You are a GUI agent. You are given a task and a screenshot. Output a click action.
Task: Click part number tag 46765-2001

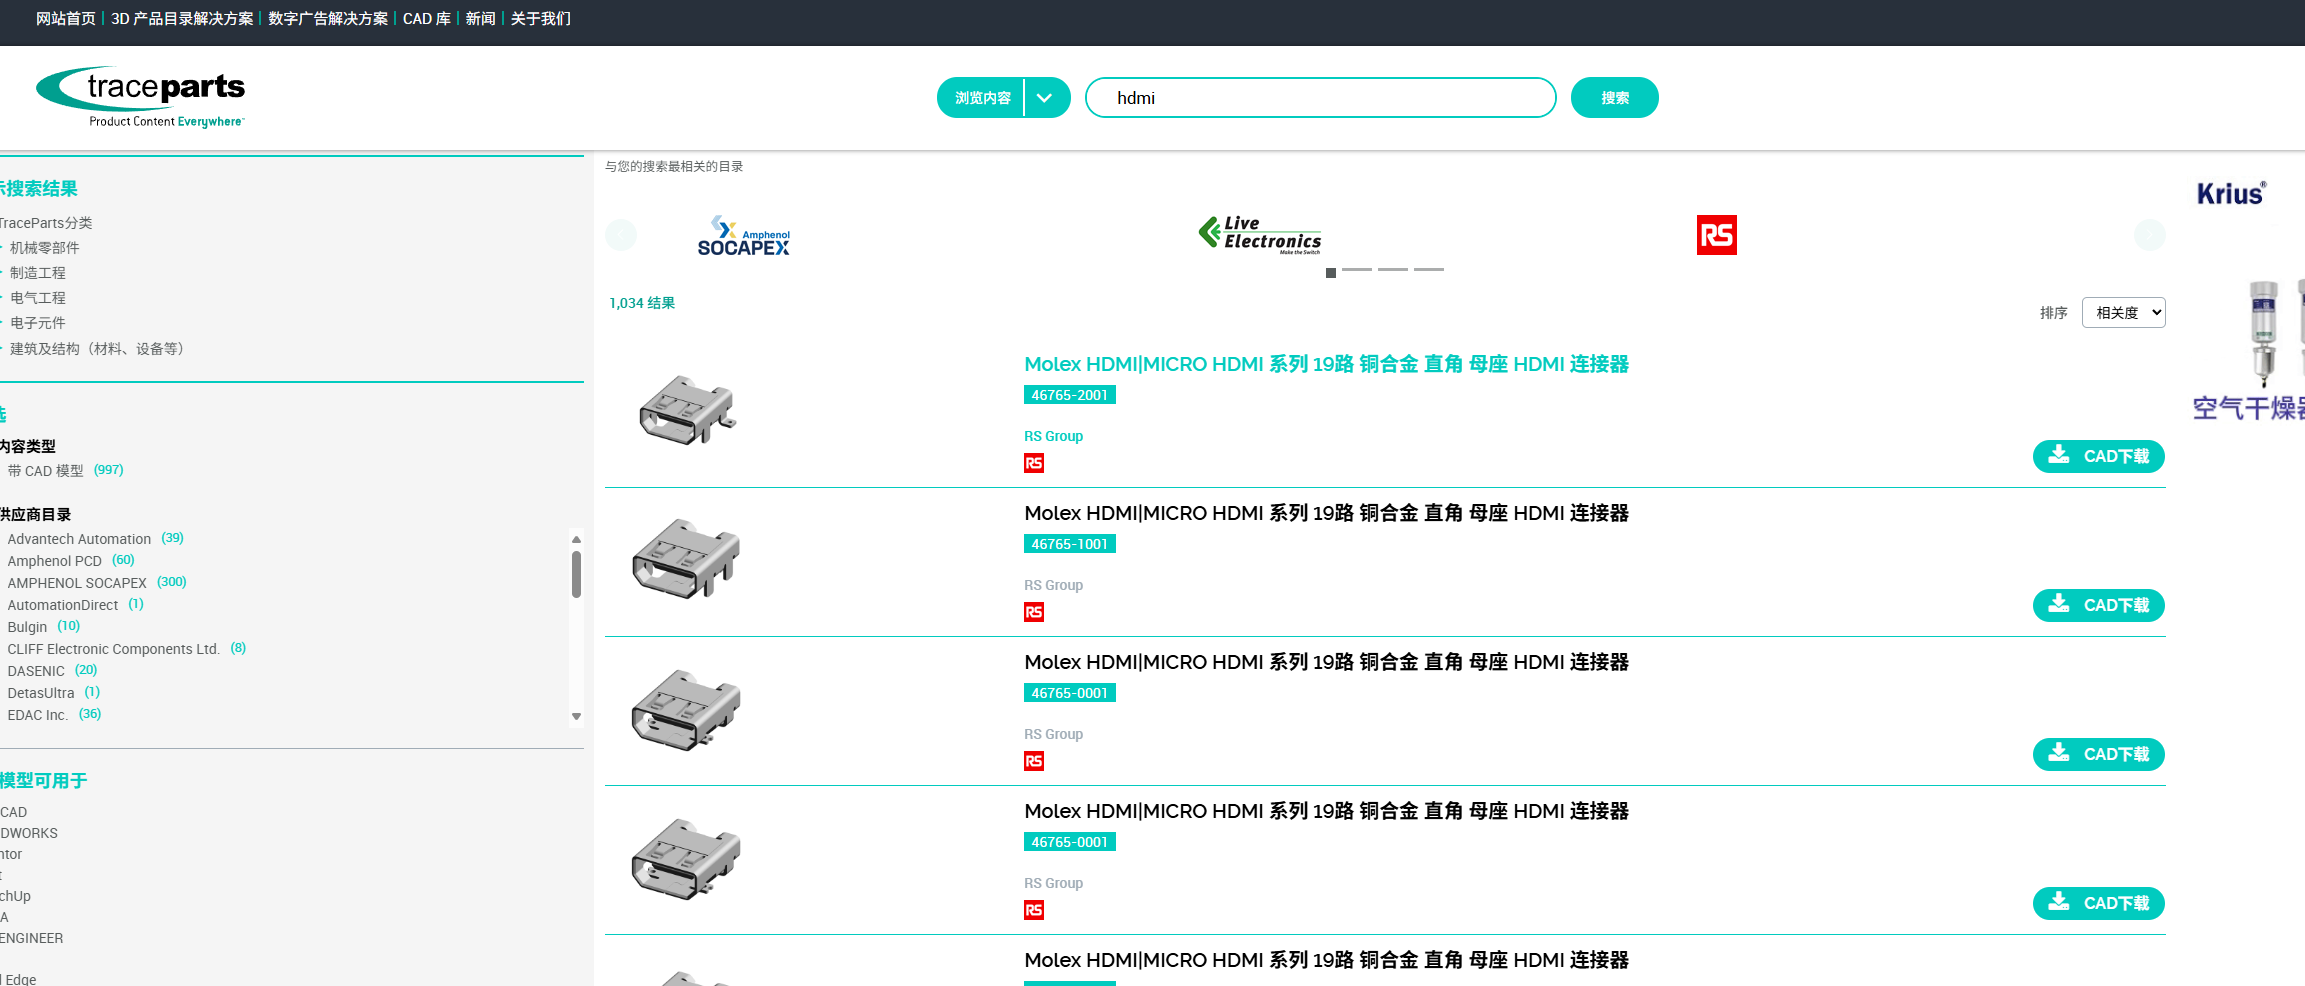click(1069, 395)
